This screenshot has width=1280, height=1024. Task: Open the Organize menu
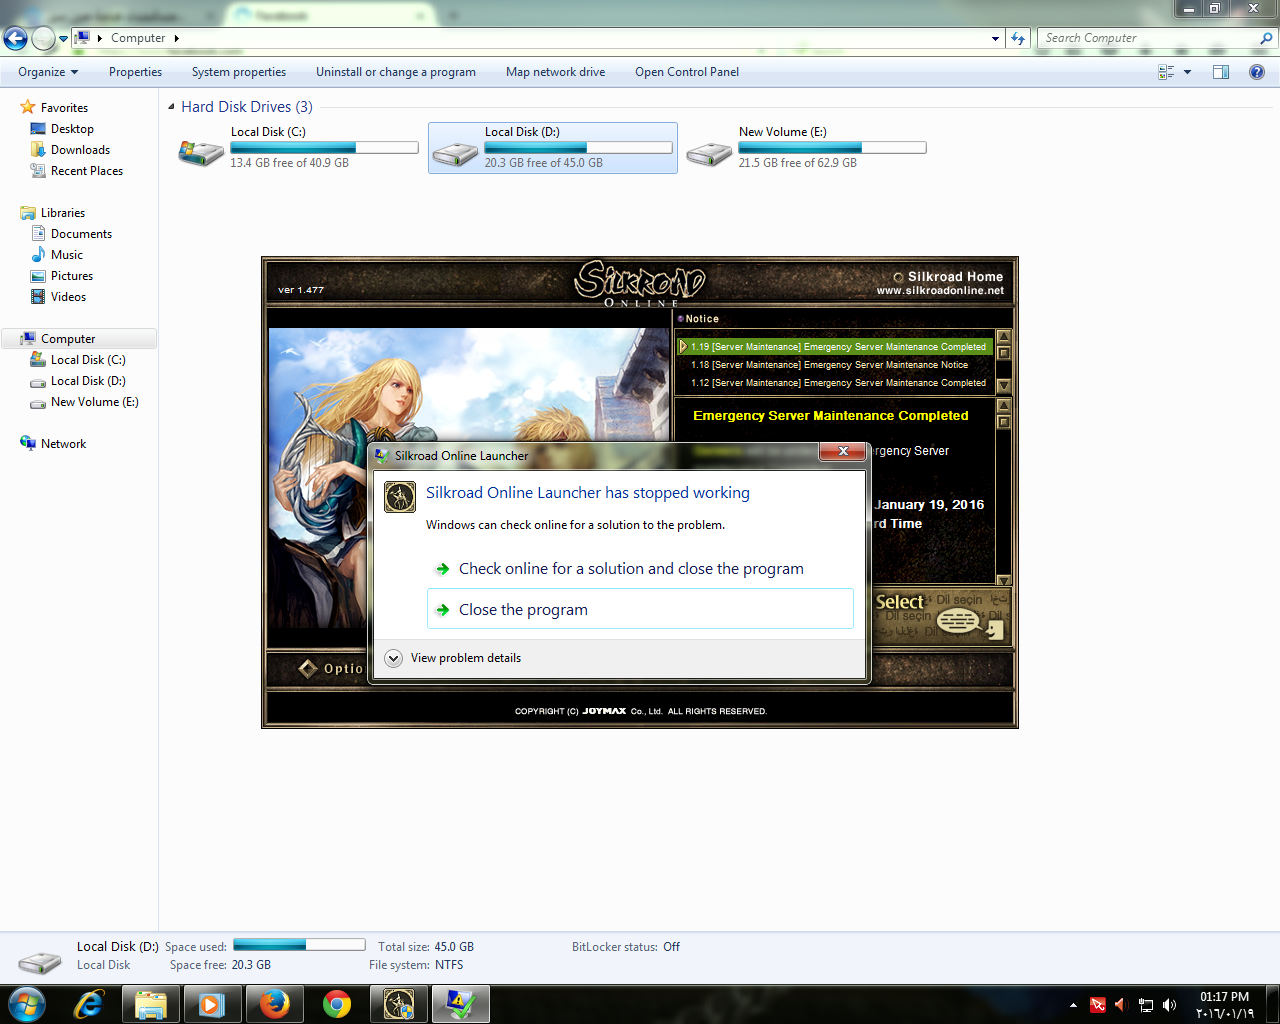point(48,72)
